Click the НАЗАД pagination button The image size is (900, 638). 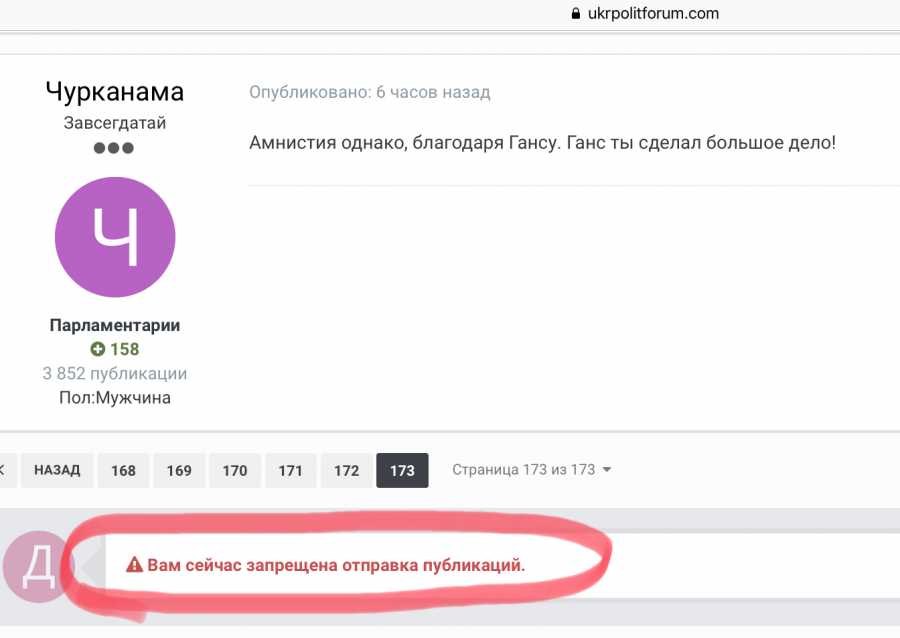pos(57,470)
